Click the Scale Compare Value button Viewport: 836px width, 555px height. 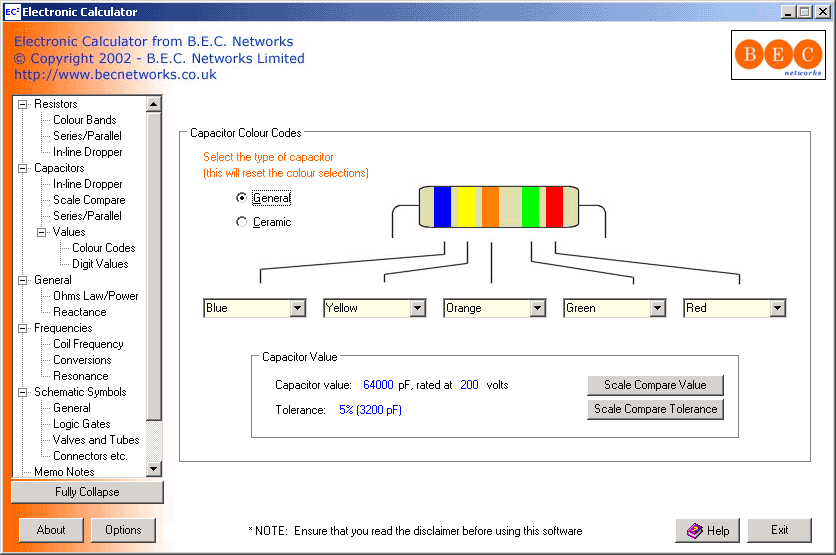[x=655, y=385]
